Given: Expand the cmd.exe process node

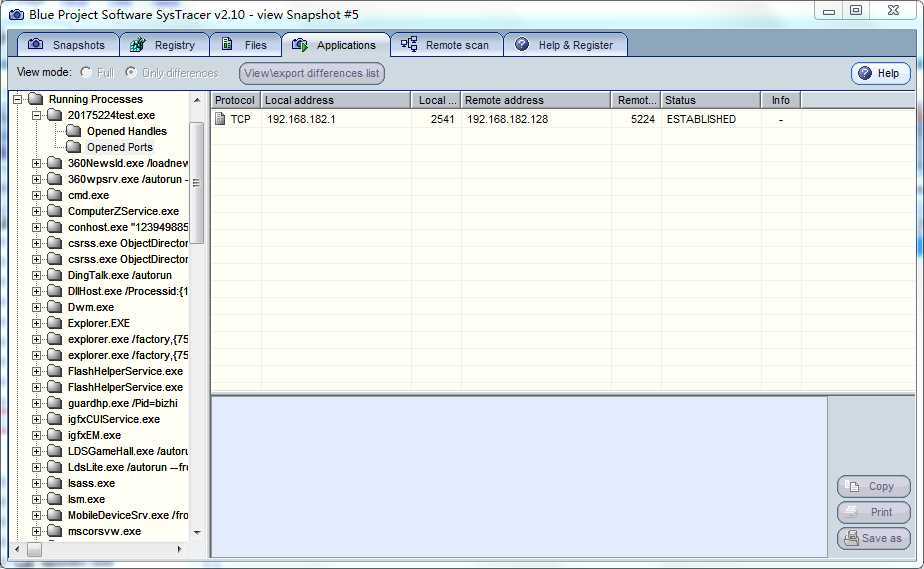Looking at the screenshot, I should point(37,195).
